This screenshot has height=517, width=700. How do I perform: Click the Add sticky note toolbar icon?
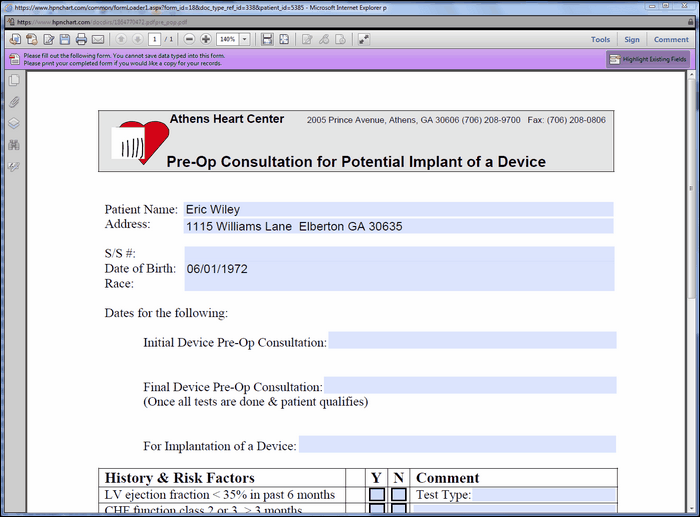307,39
